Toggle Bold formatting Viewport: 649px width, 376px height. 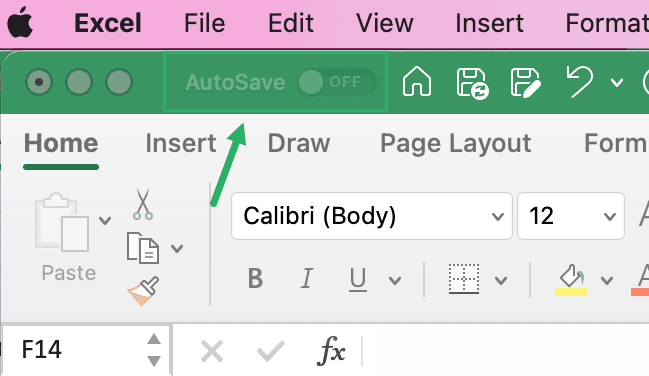point(255,278)
